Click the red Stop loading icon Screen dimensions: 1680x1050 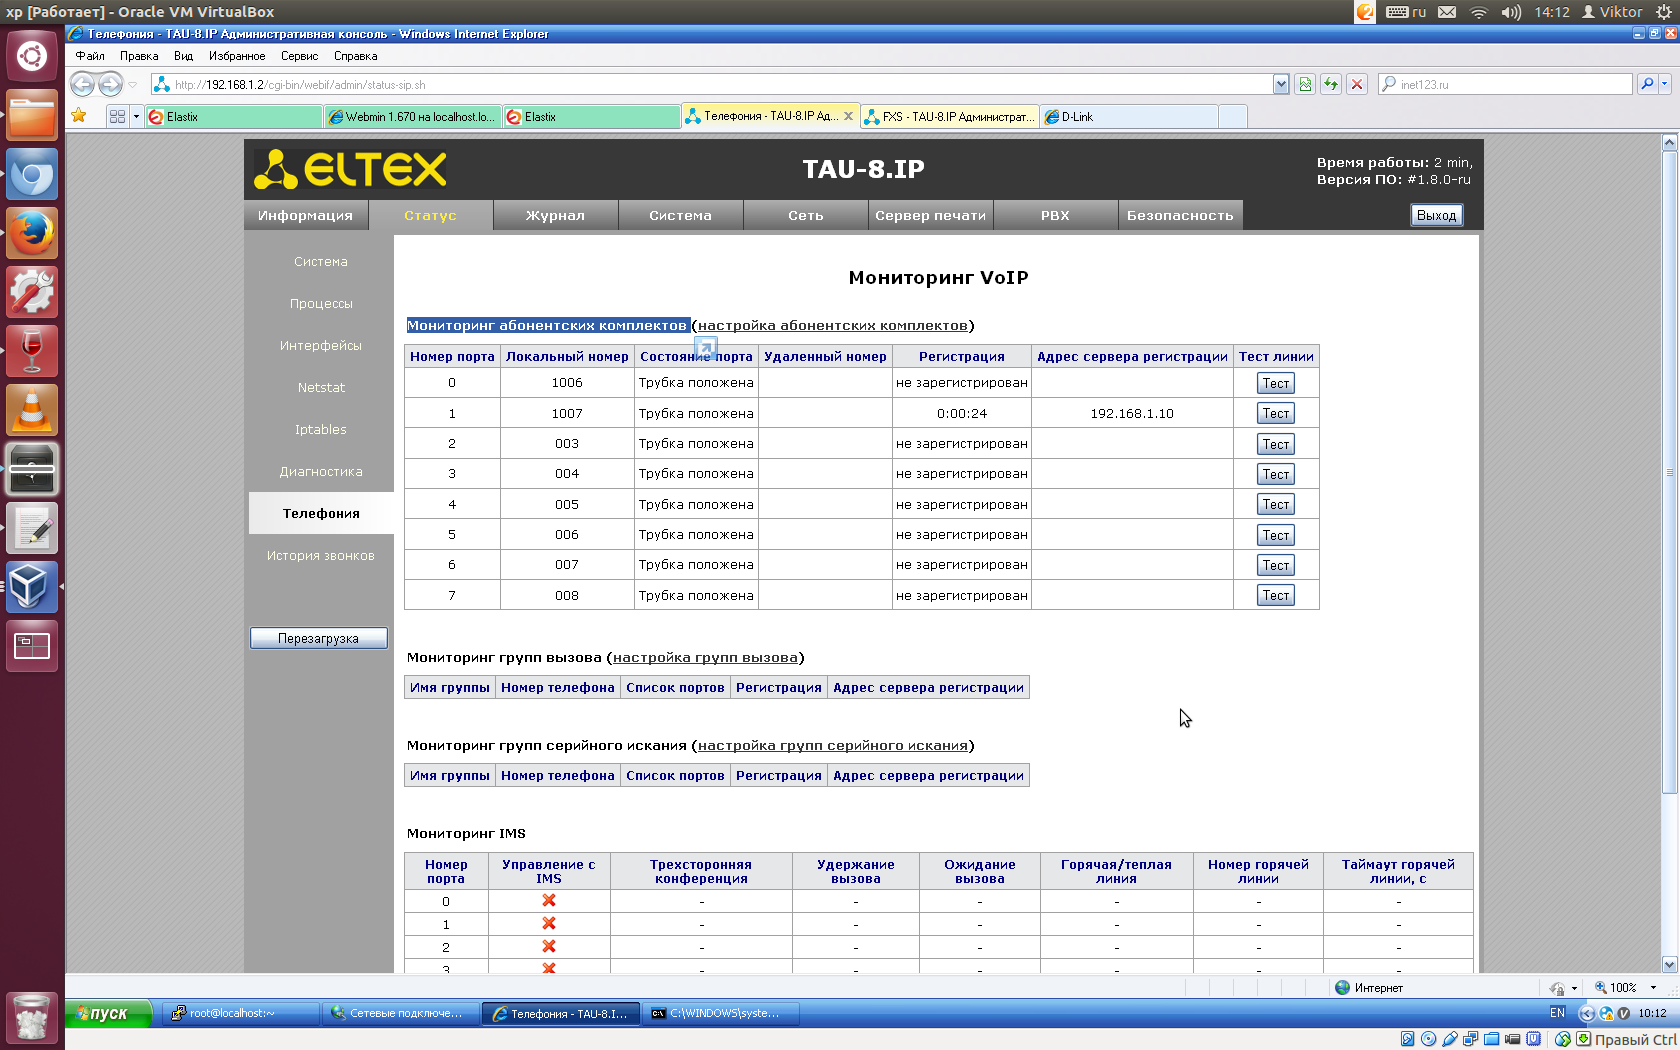[x=1357, y=85]
